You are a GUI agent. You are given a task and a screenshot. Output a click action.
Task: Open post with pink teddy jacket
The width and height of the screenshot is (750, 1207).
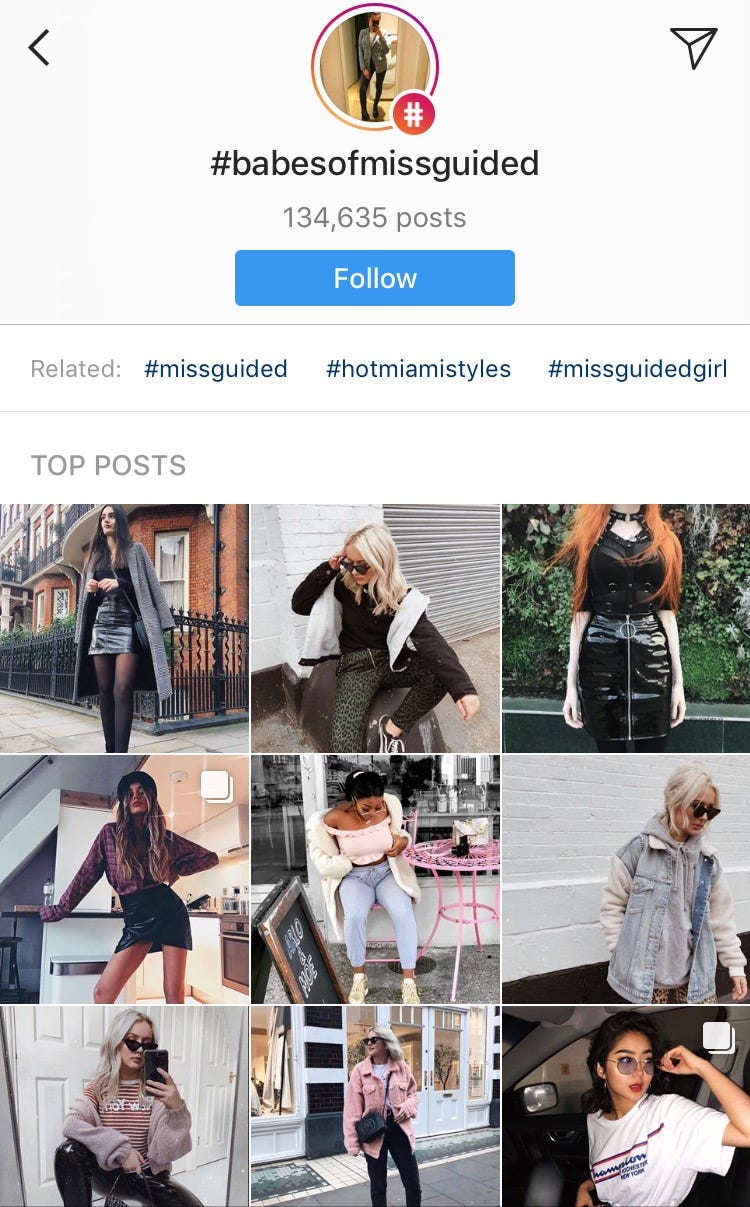375,1106
